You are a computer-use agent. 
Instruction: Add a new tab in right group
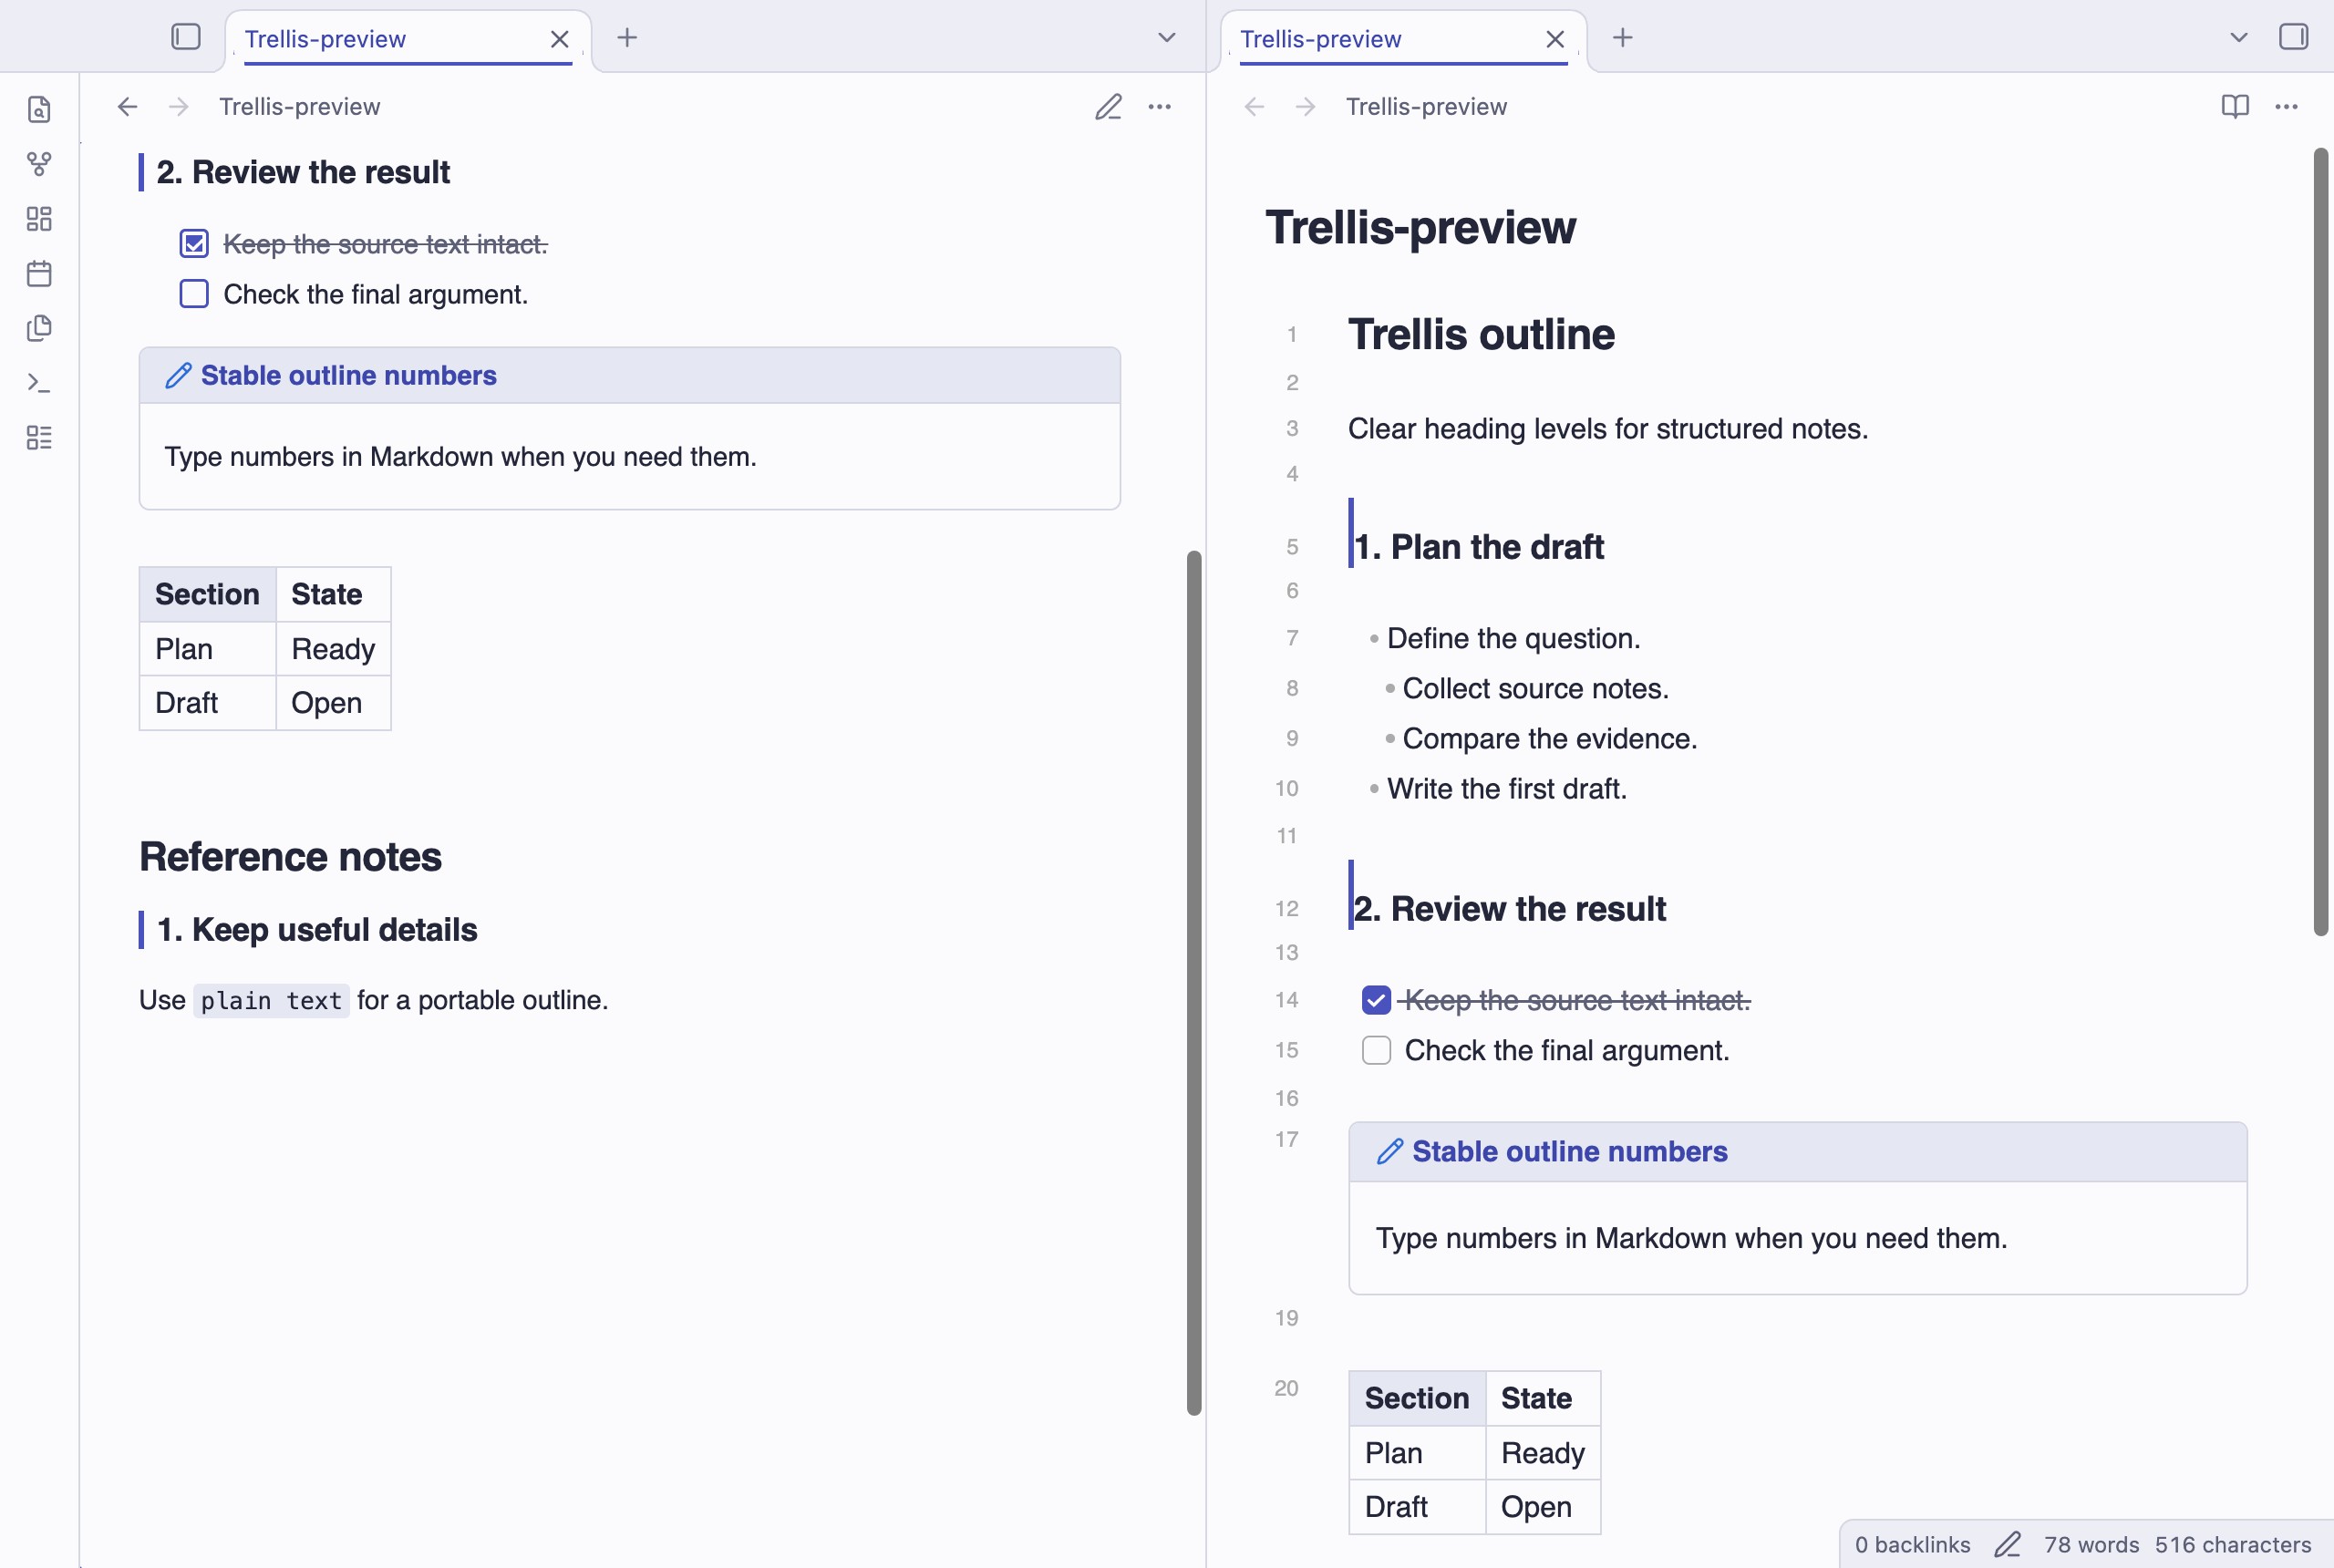[x=1623, y=38]
